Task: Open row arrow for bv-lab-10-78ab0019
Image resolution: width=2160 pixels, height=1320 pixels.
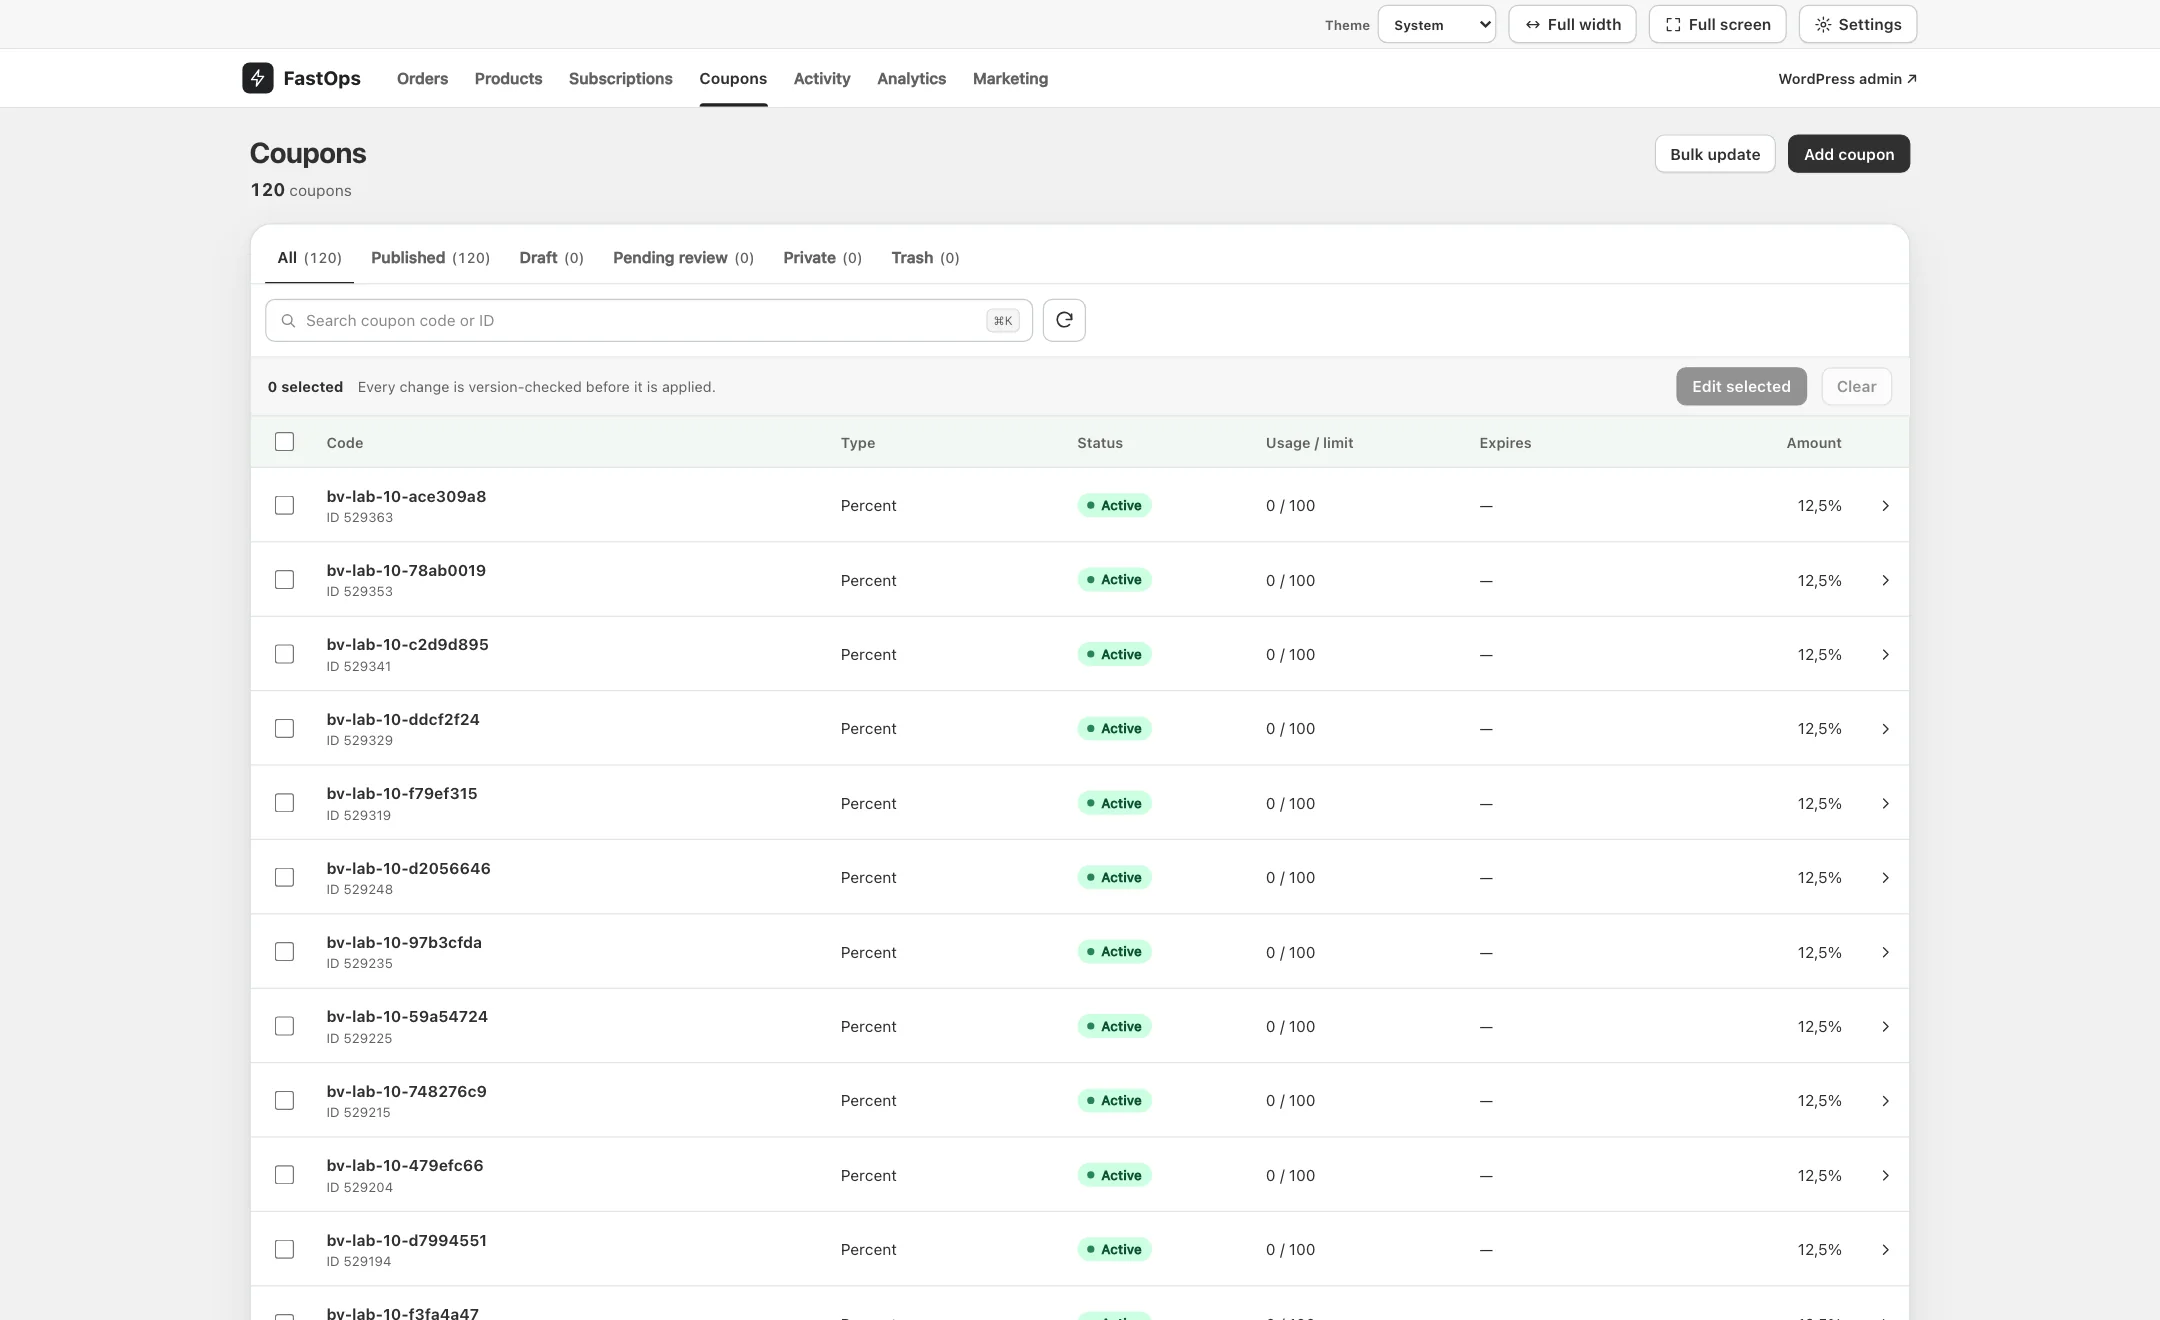Action: [x=1885, y=580]
